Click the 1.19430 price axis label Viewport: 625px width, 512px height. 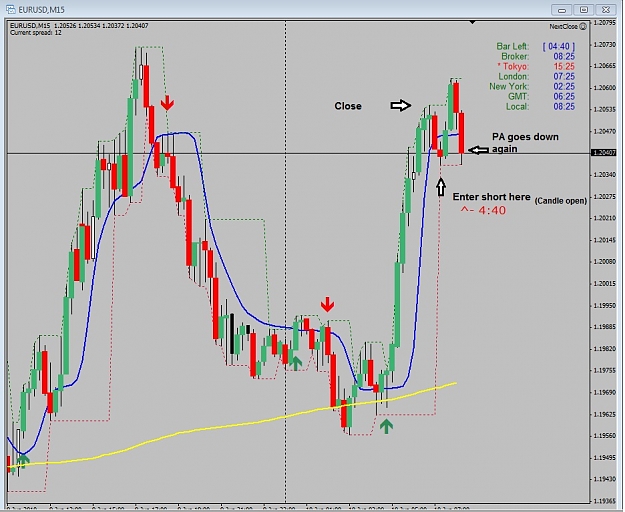[605, 479]
